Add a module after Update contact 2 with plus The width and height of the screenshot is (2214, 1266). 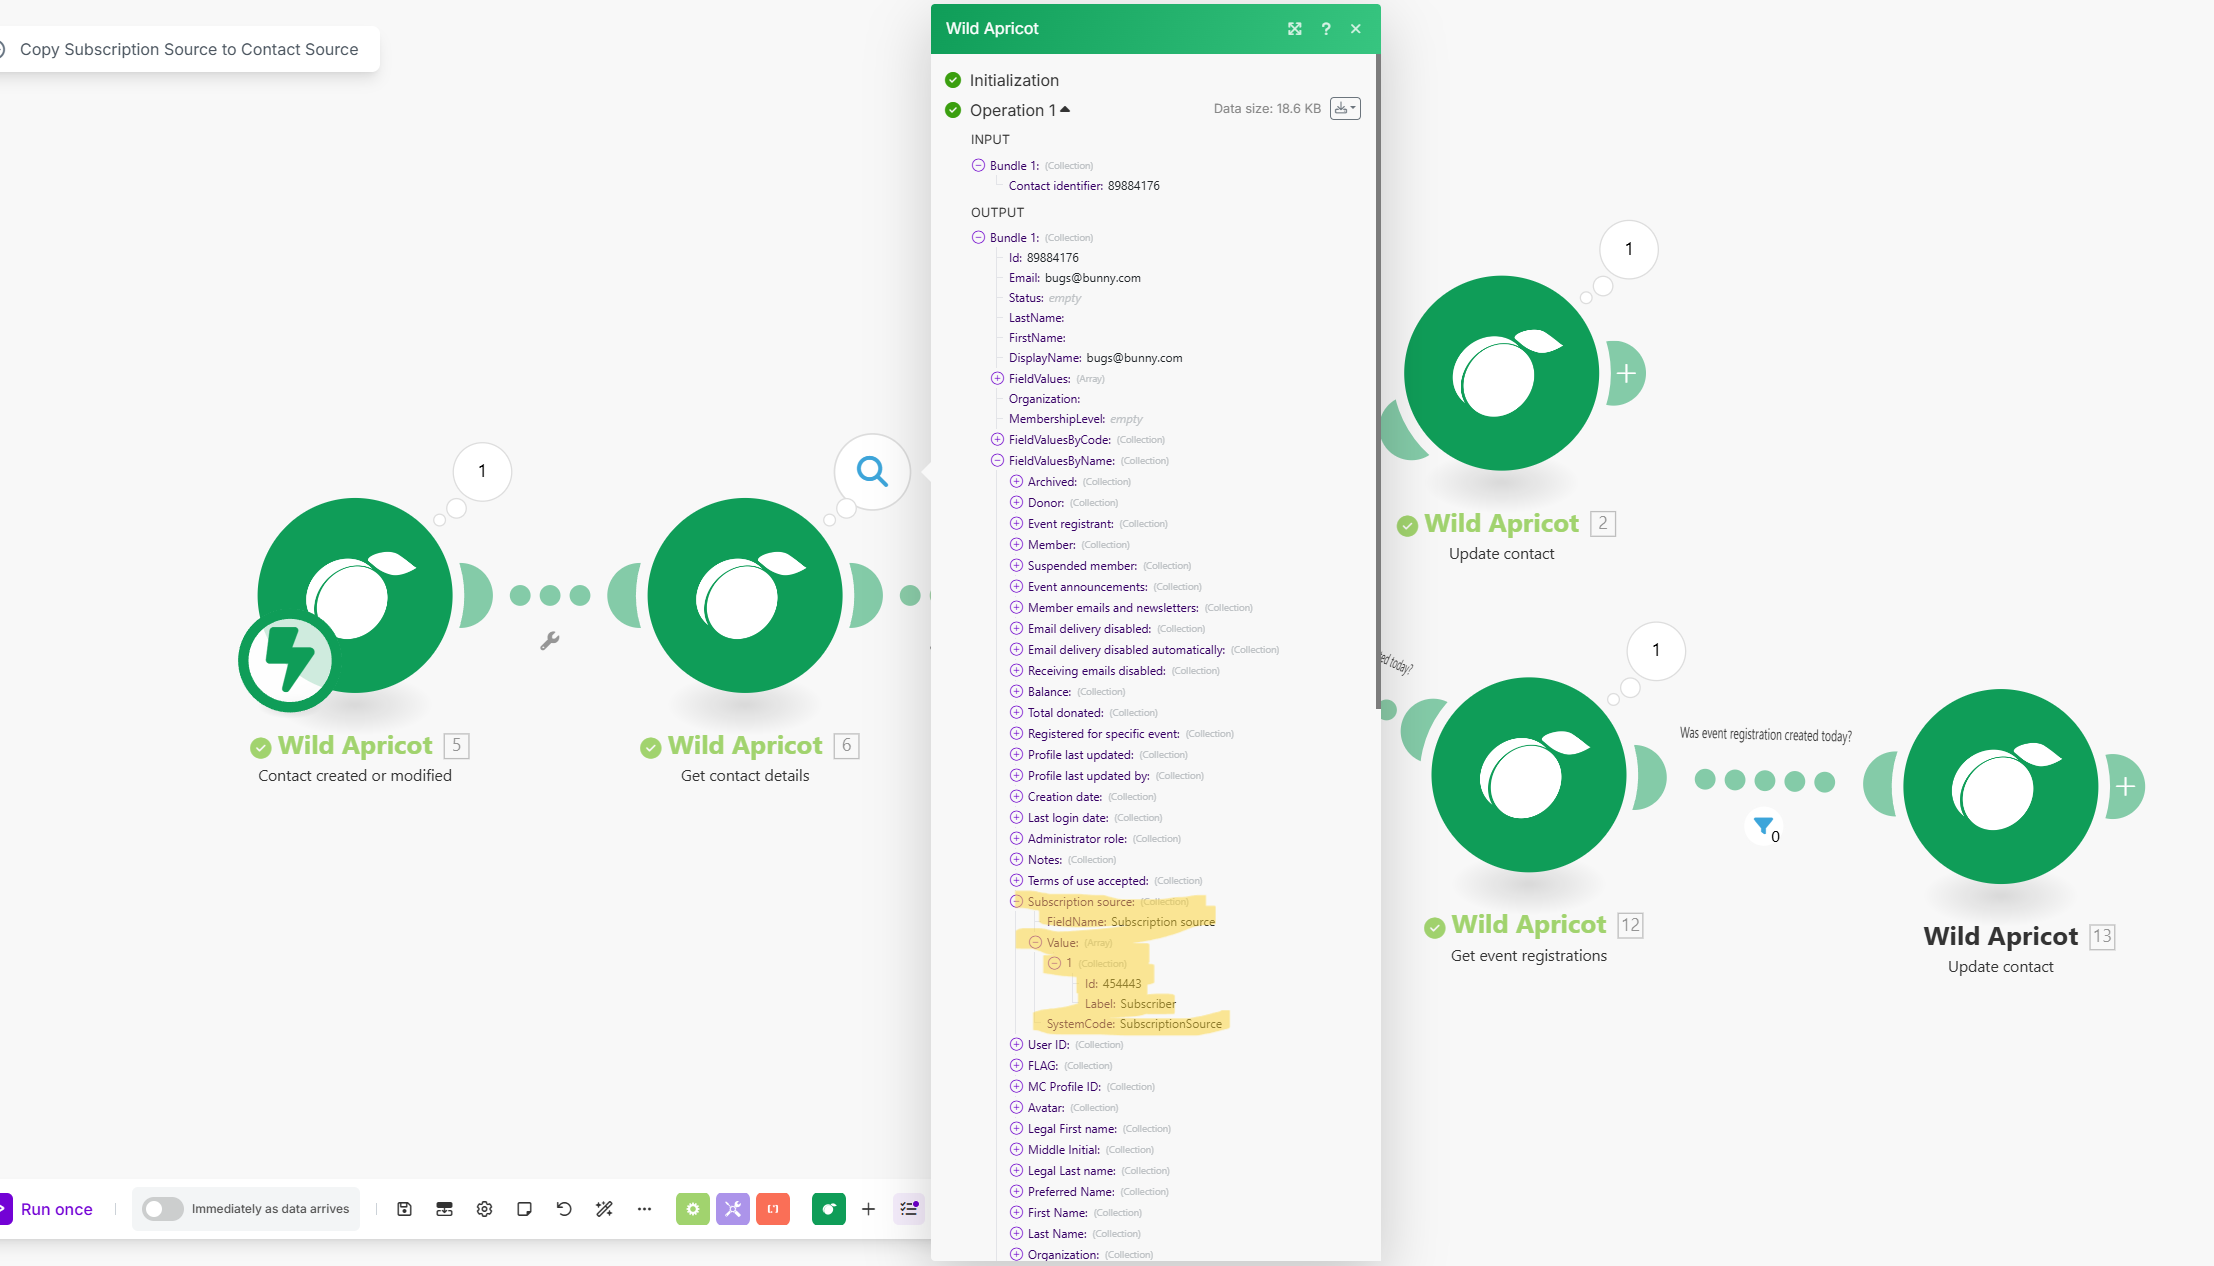1626,373
